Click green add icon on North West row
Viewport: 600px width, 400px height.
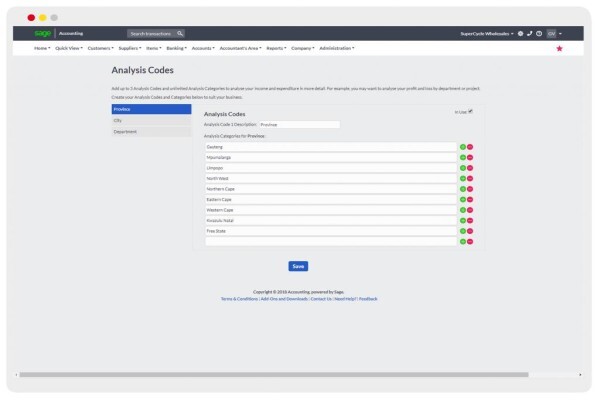[x=463, y=178]
